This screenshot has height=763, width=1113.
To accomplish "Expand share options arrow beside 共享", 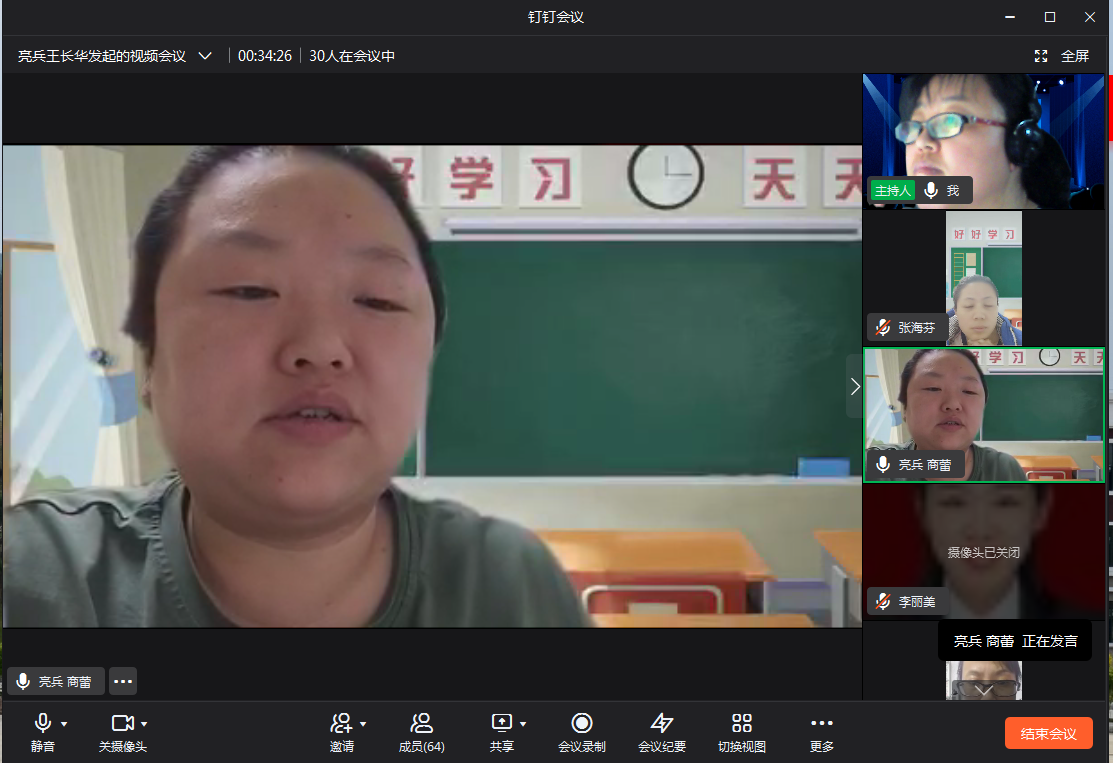I will coord(523,724).
